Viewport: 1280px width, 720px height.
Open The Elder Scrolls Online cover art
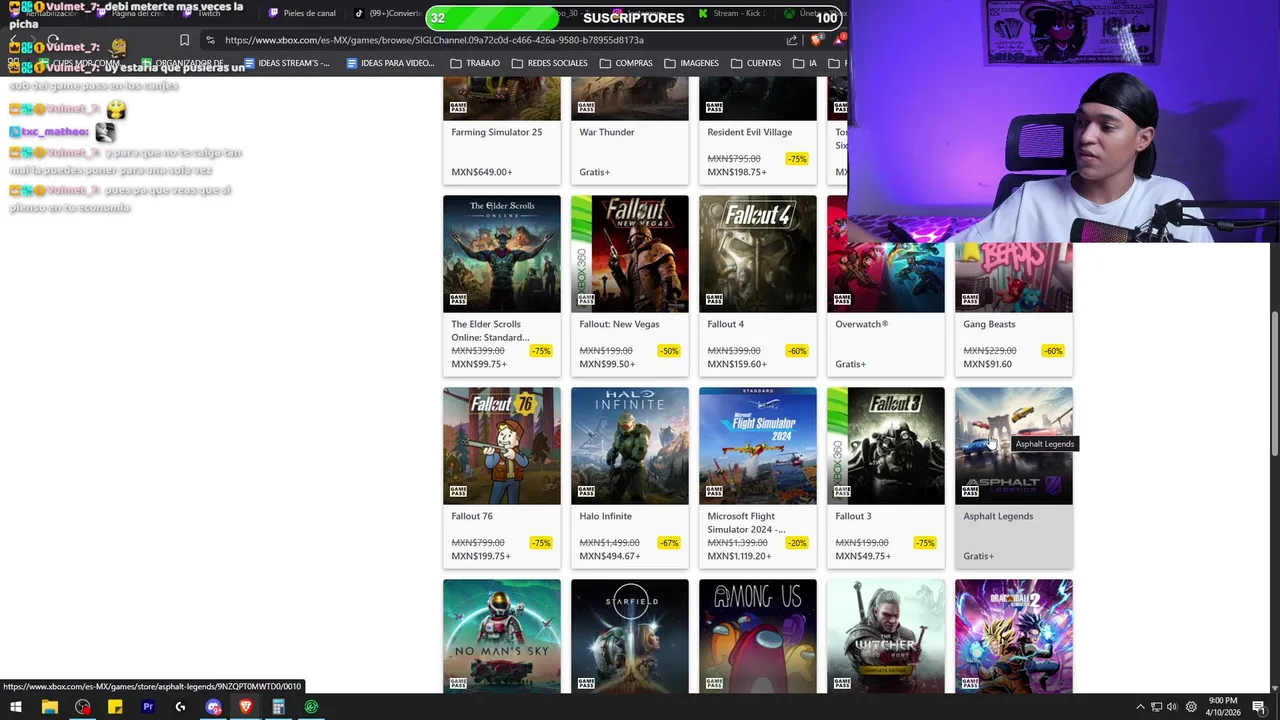502,254
